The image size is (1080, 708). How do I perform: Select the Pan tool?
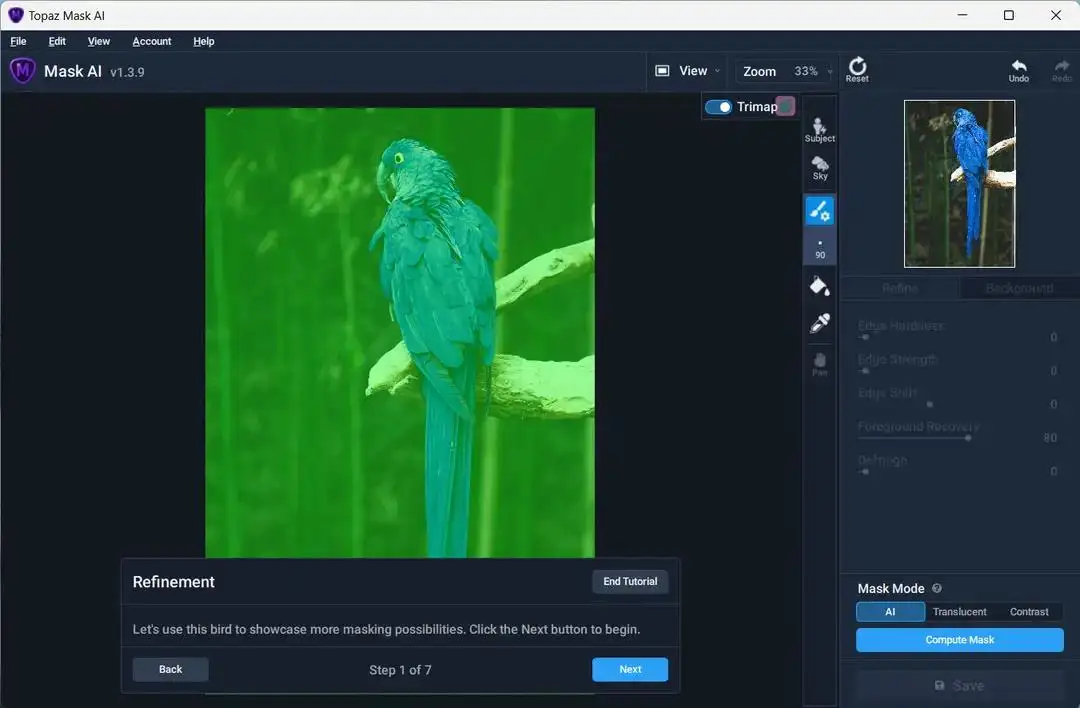click(819, 360)
